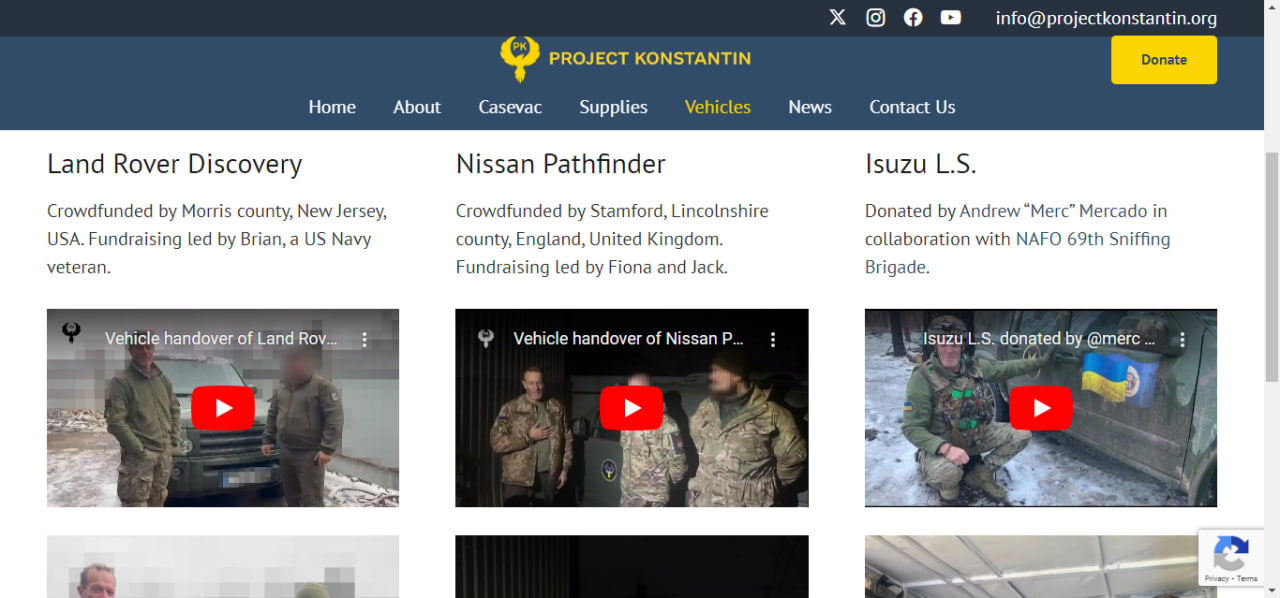Viewport: 1280px width, 598px height.
Task: Click channel avatar on Nissan video
Action: point(486,338)
